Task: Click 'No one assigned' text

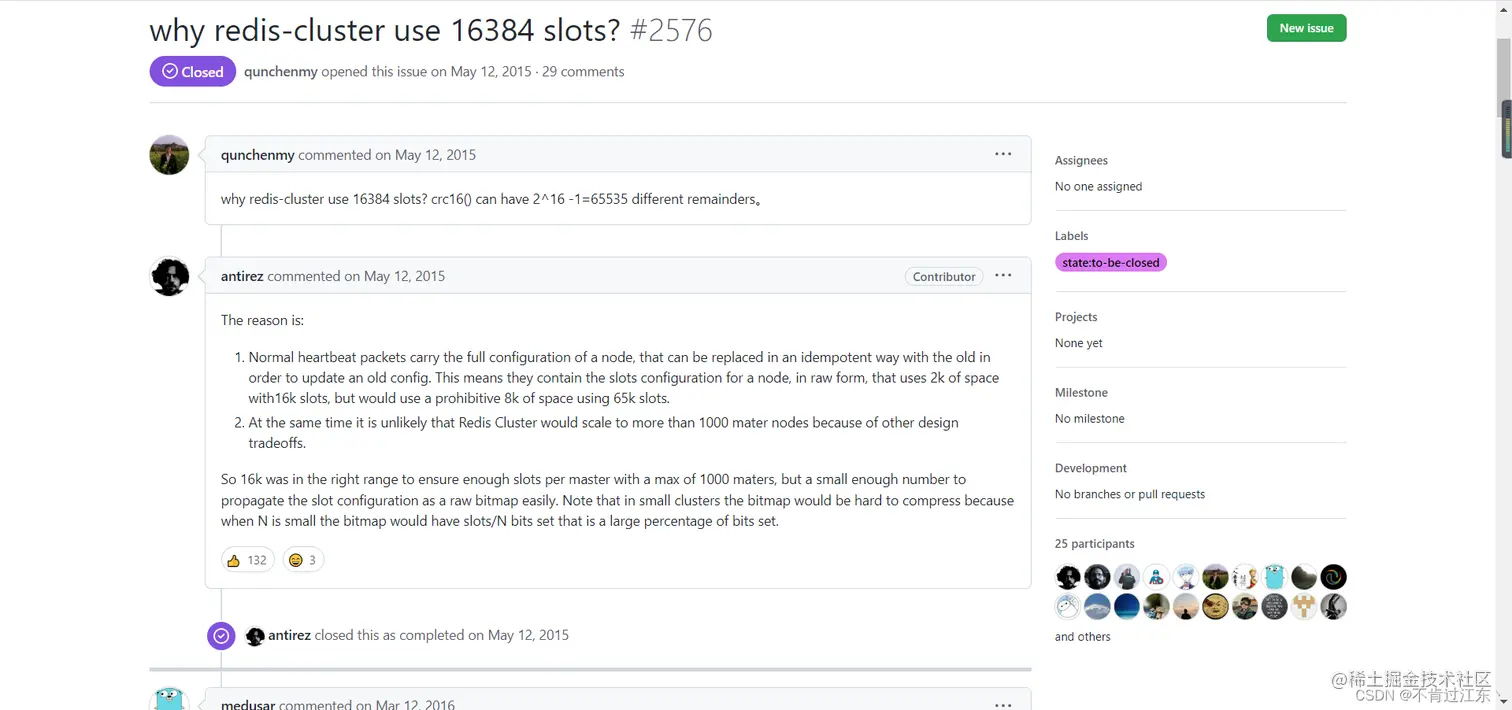Action: pos(1098,186)
